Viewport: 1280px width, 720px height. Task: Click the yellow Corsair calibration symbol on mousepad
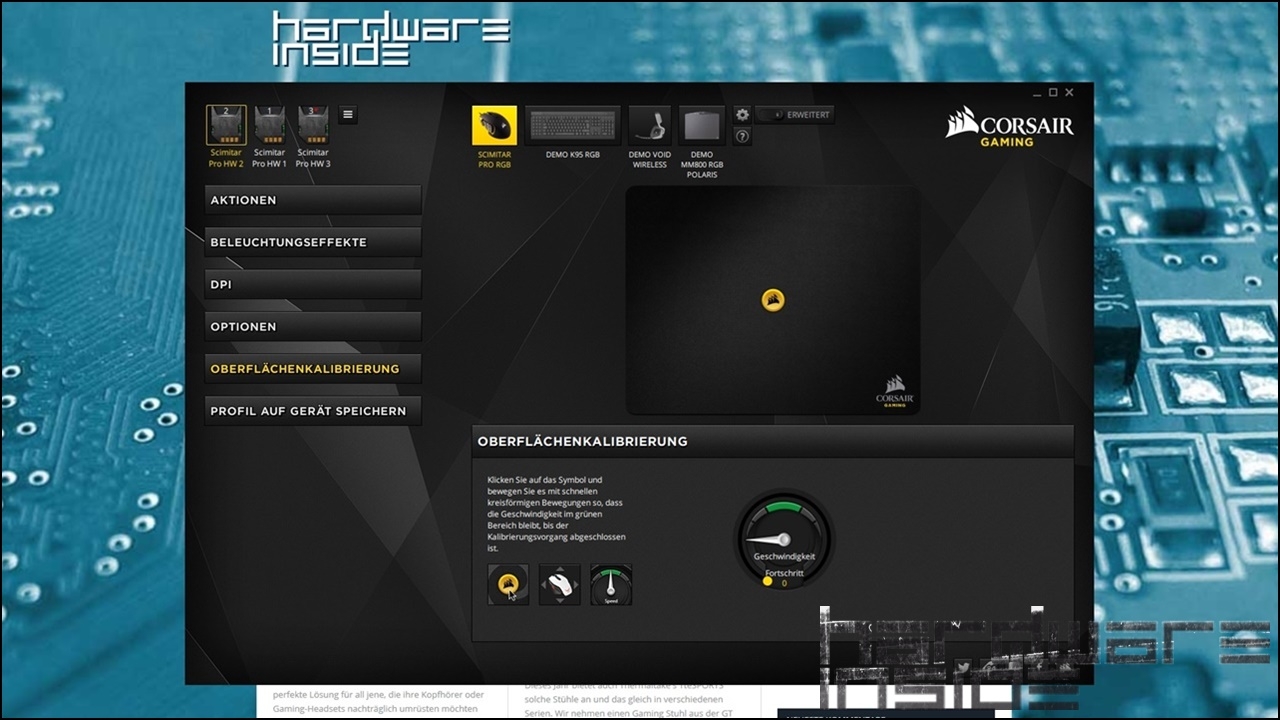click(772, 299)
